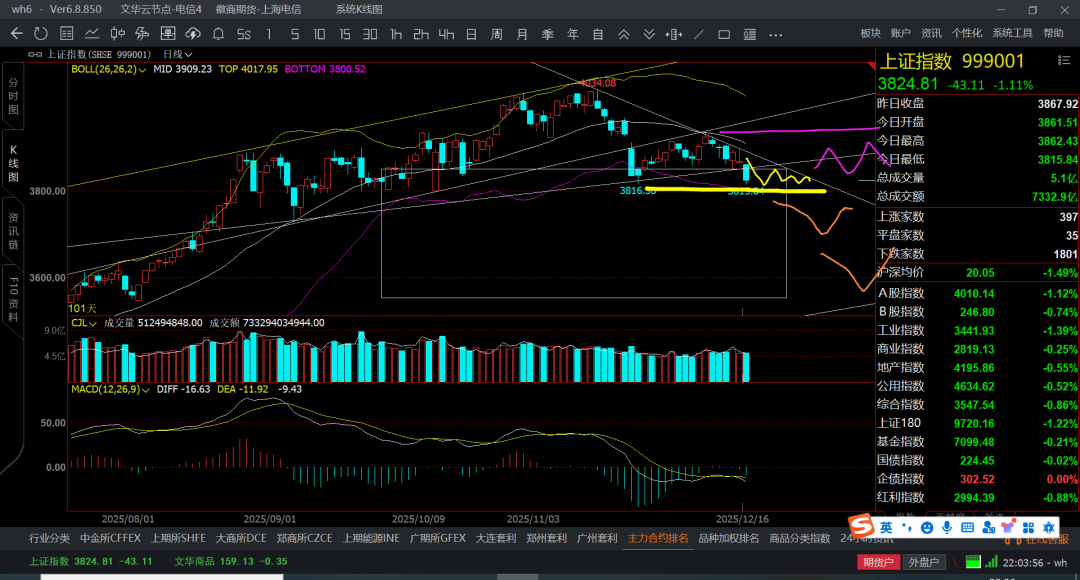This screenshot has width=1080, height=580.
Task: Click the Sogou input method logo
Action: pos(861,527)
